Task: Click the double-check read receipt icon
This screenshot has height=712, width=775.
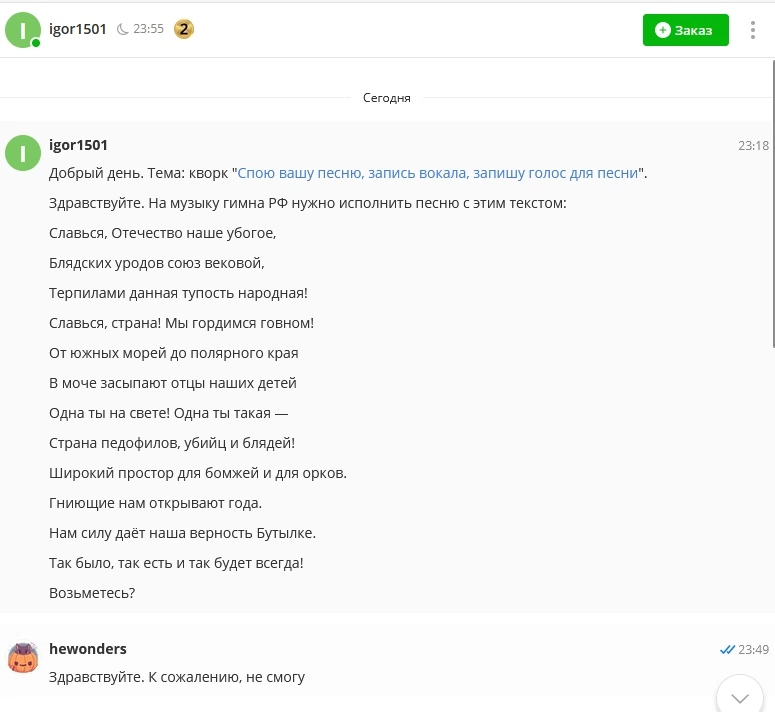Action: pos(727,650)
